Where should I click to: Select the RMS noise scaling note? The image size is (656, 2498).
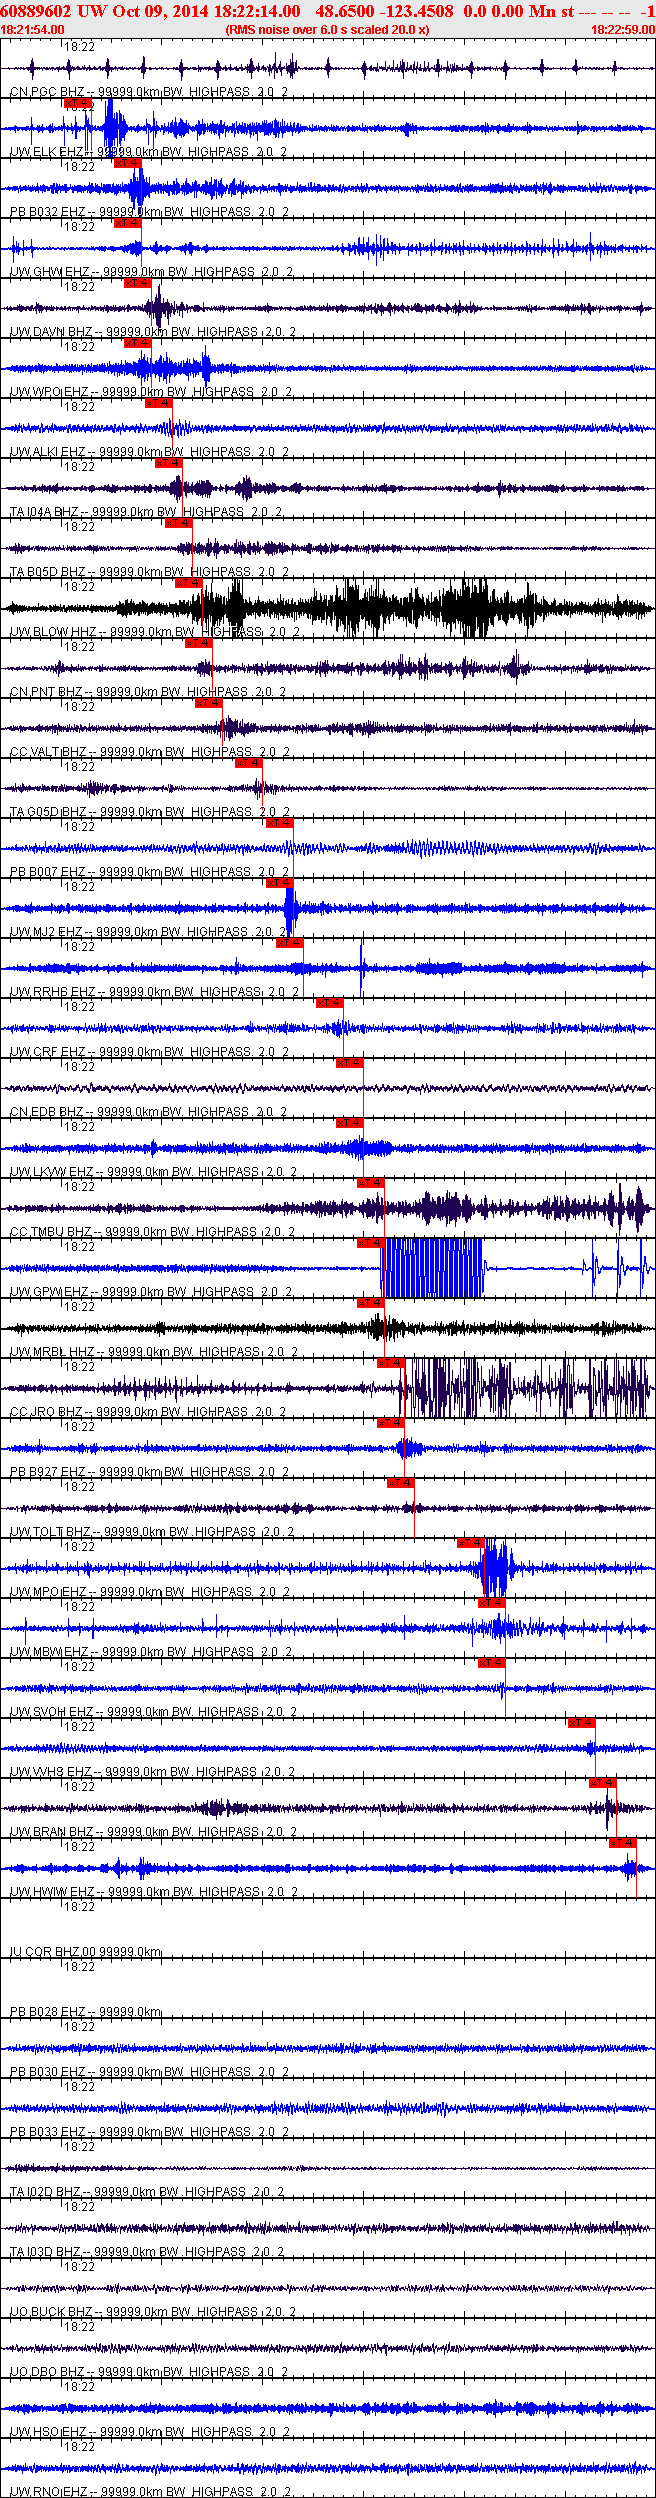(327, 30)
